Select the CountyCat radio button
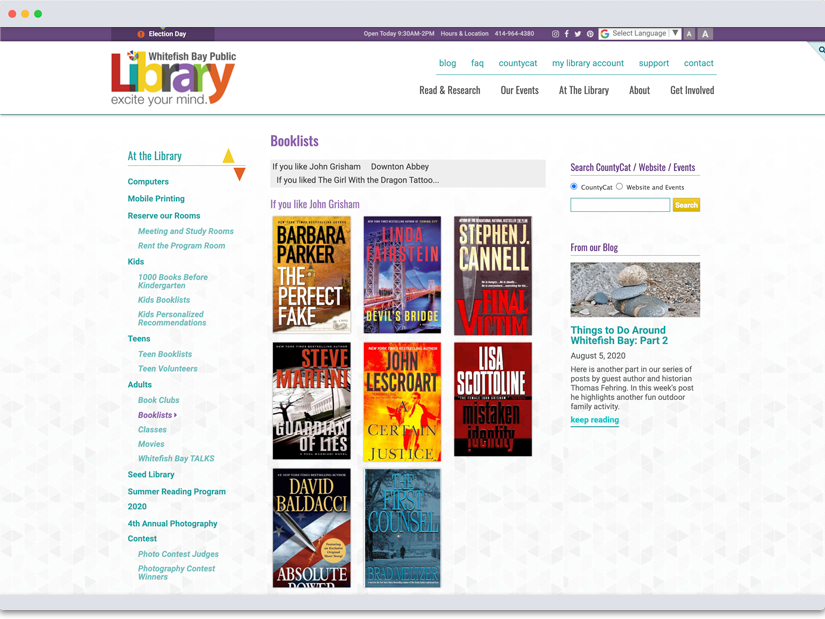The width and height of the screenshot is (825, 619). pos(574,186)
